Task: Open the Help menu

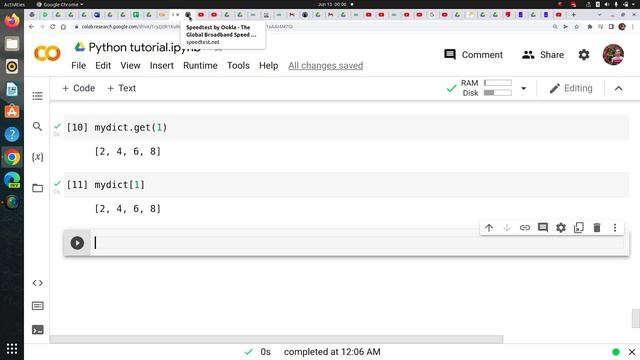Action: tap(269, 66)
